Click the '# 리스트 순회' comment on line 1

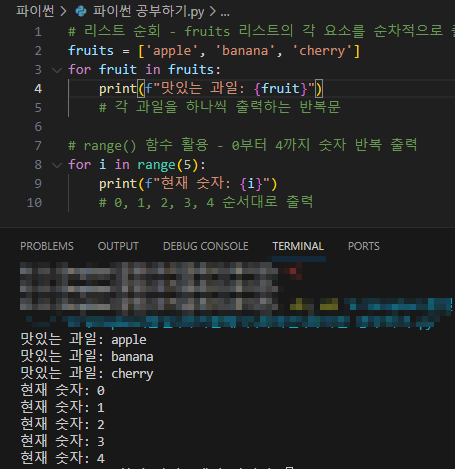[261, 31]
